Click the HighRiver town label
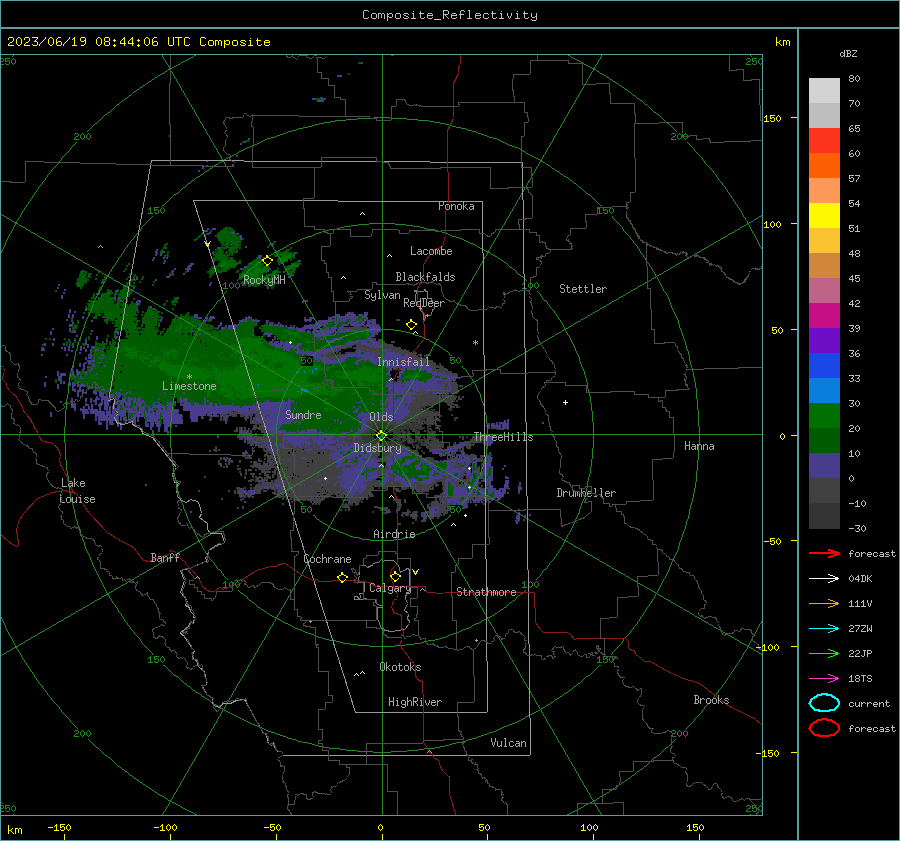Viewport: 900px width, 841px height. click(415, 702)
